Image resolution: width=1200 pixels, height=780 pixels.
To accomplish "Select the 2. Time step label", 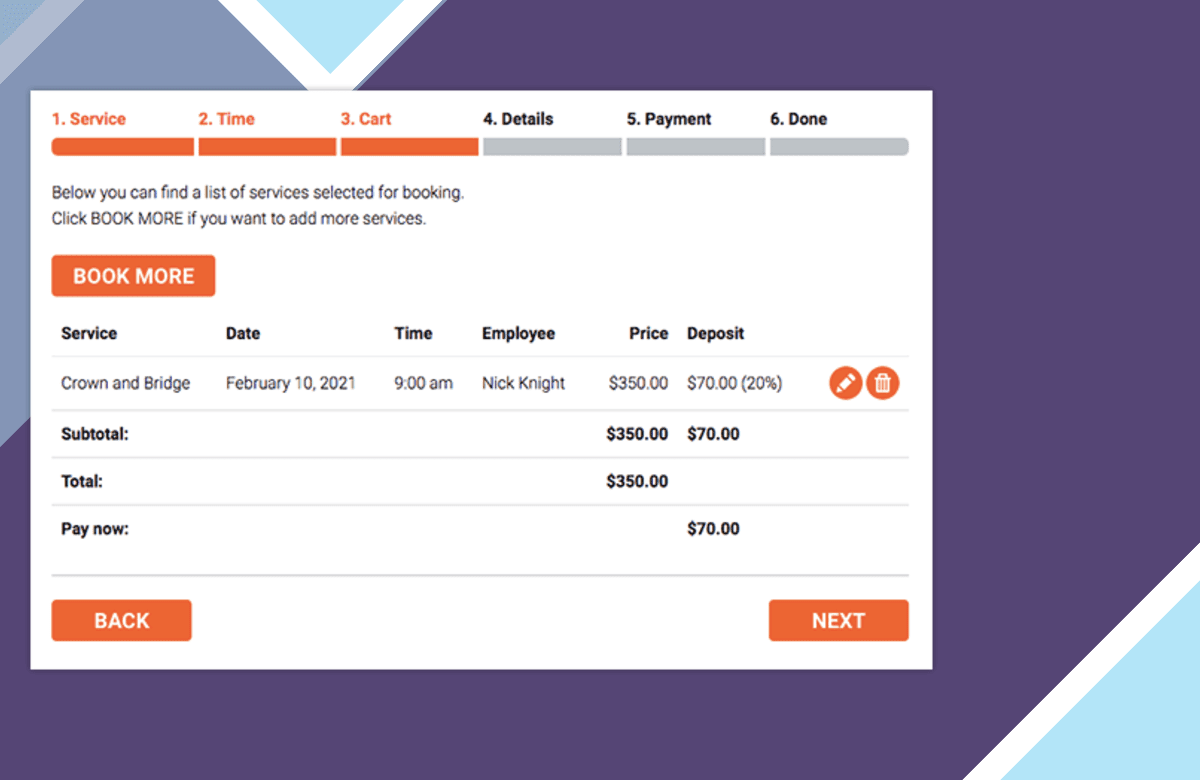I will (x=226, y=119).
